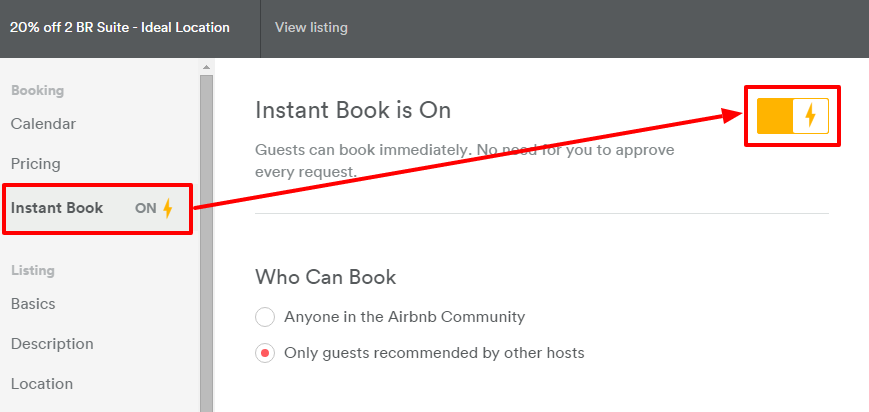Screen dimensions: 869x412
Task: Open the Calendar section
Action: (43, 124)
